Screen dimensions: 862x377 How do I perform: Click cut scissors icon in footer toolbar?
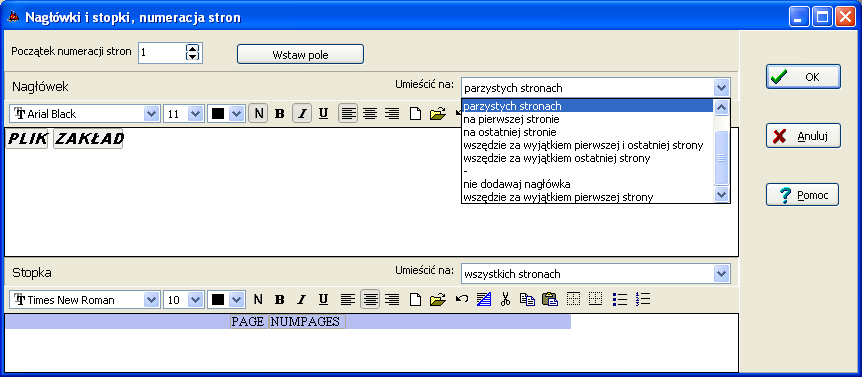pyautogui.click(x=506, y=300)
